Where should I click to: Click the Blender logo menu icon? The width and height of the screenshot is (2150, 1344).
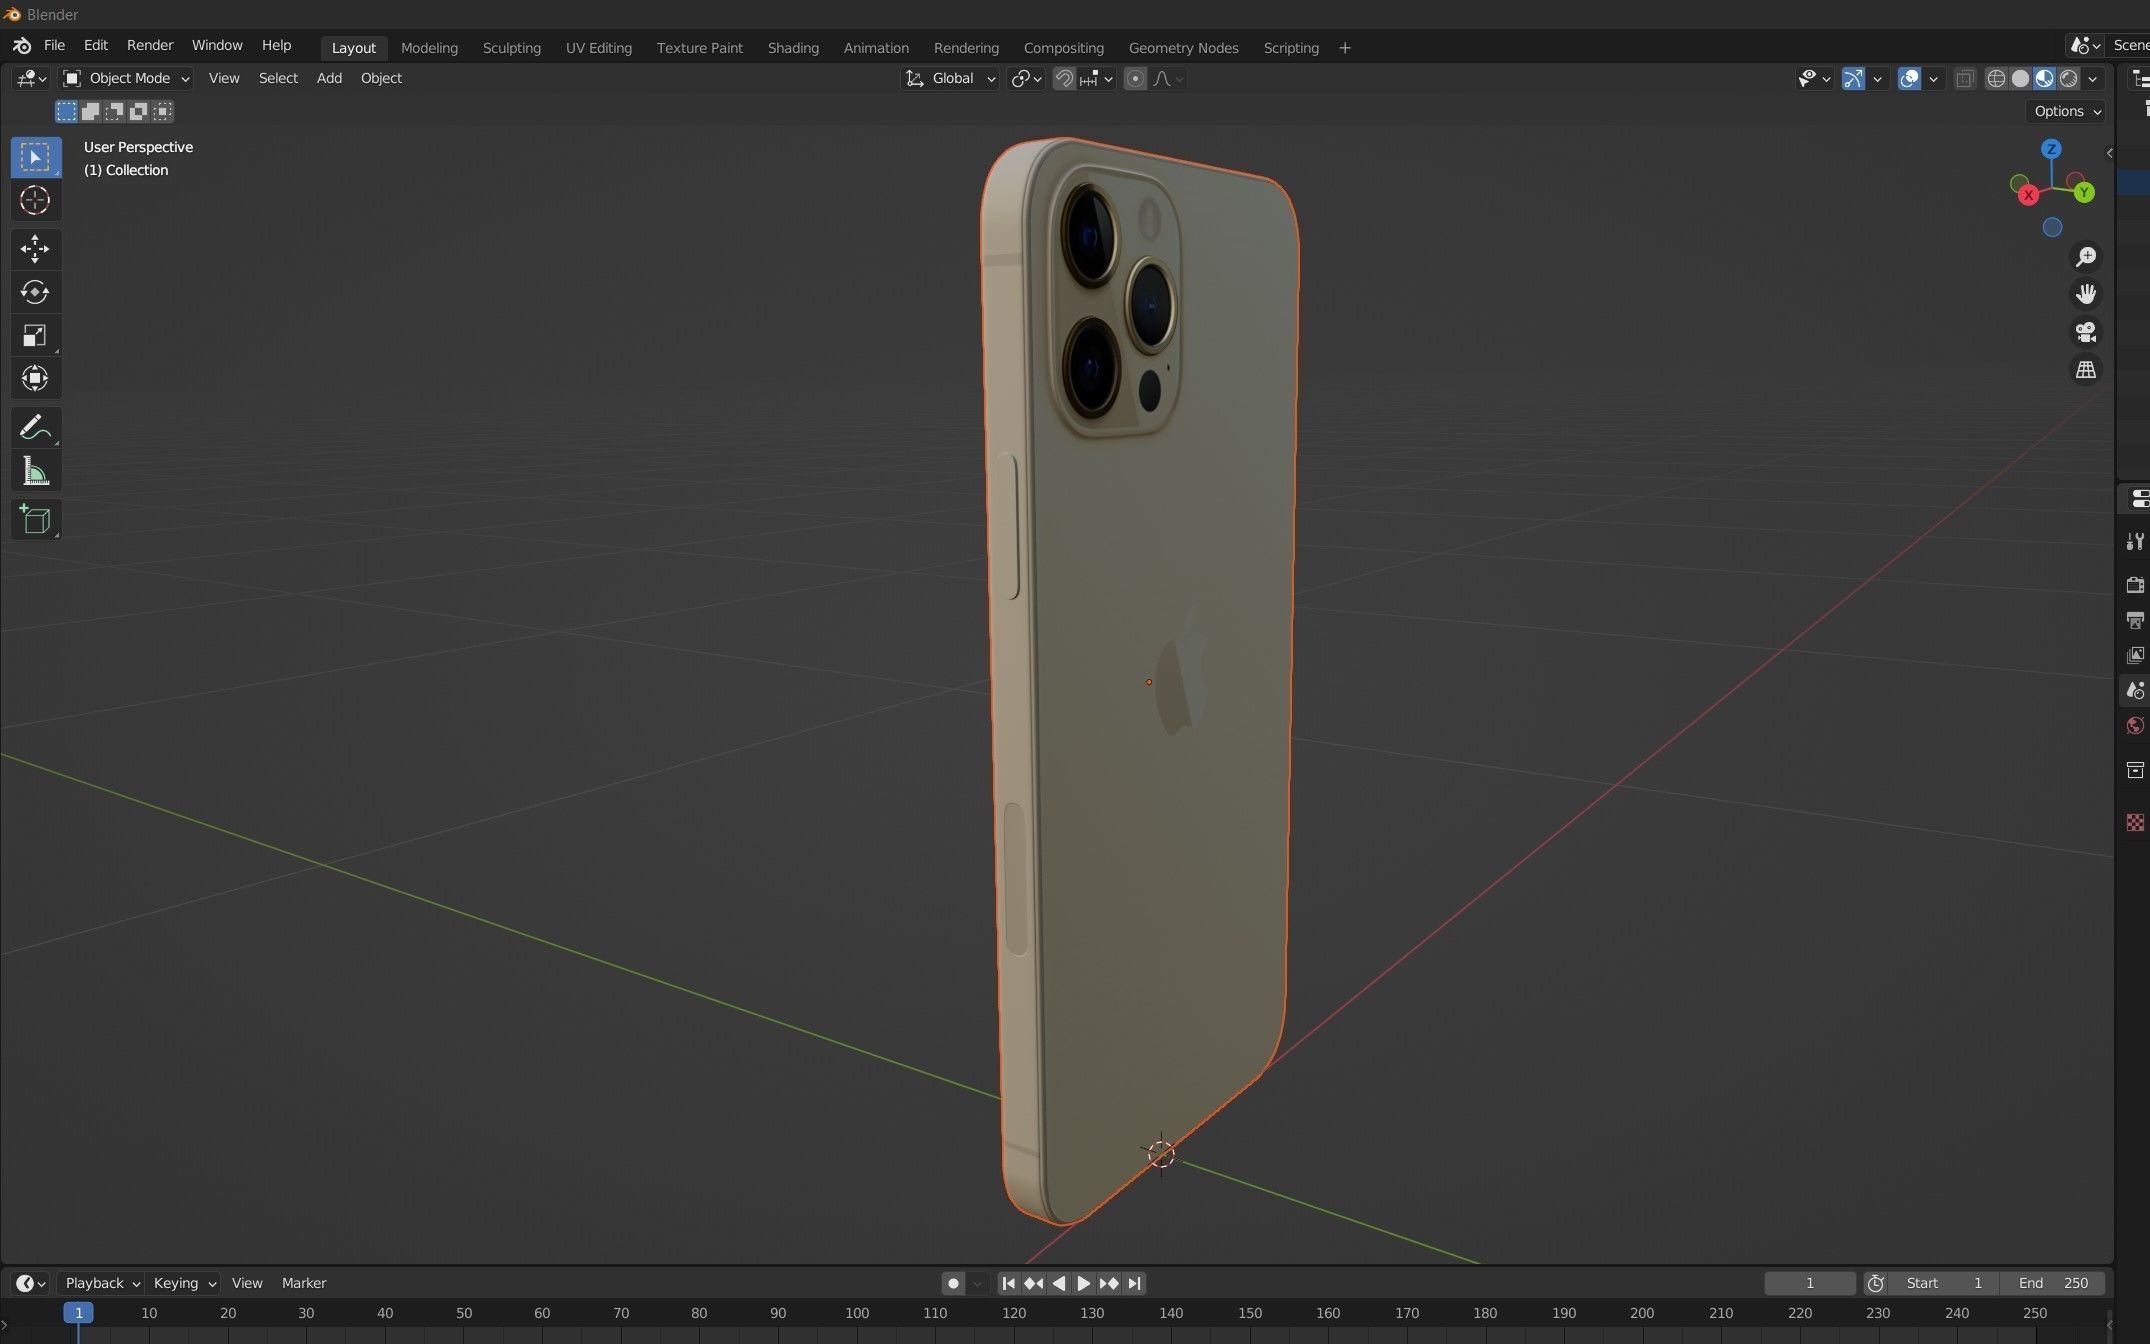[22, 46]
